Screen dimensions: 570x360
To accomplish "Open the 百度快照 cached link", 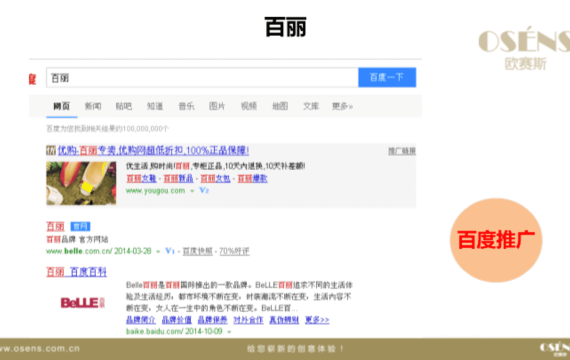I will (x=197, y=251).
